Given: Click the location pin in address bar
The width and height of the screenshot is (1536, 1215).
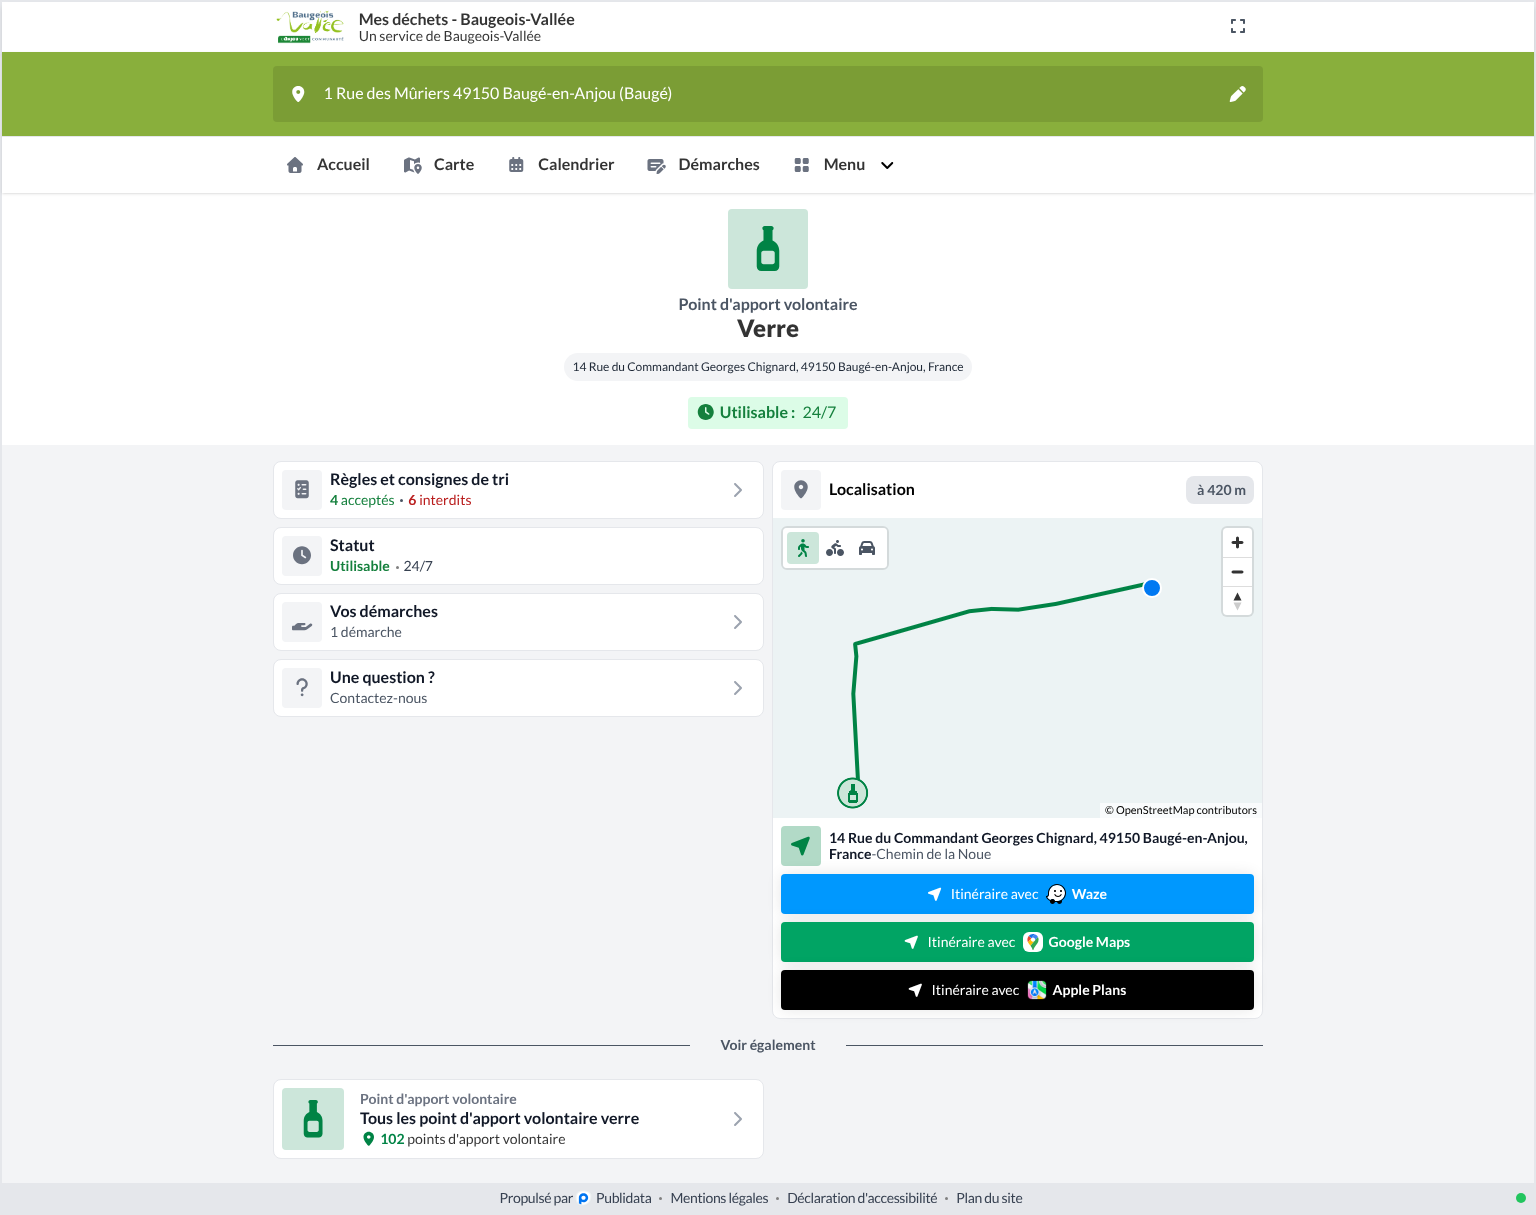Looking at the screenshot, I should (x=298, y=94).
